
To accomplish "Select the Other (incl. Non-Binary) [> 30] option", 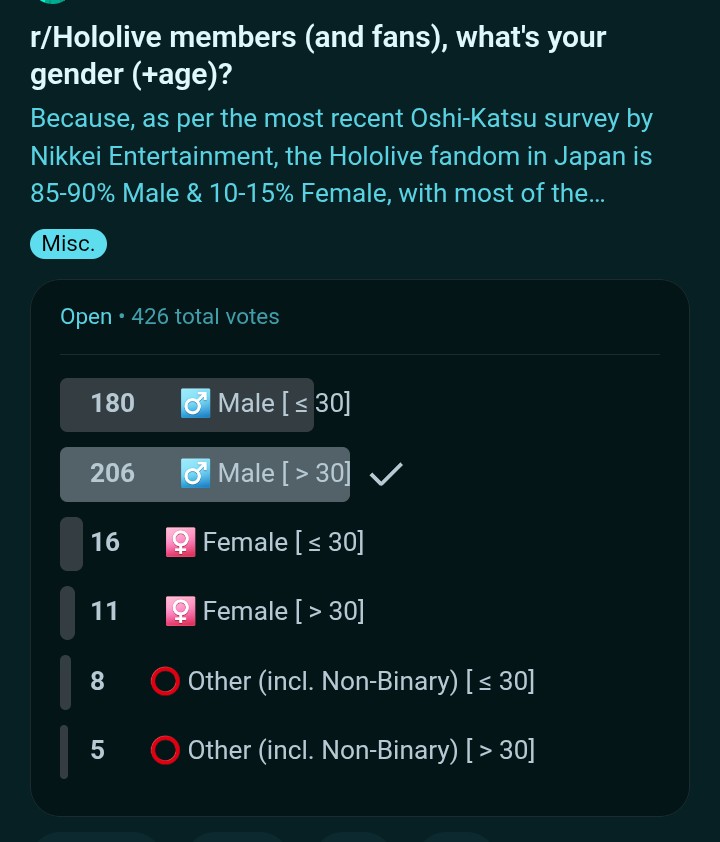I will (x=360, y=751).
